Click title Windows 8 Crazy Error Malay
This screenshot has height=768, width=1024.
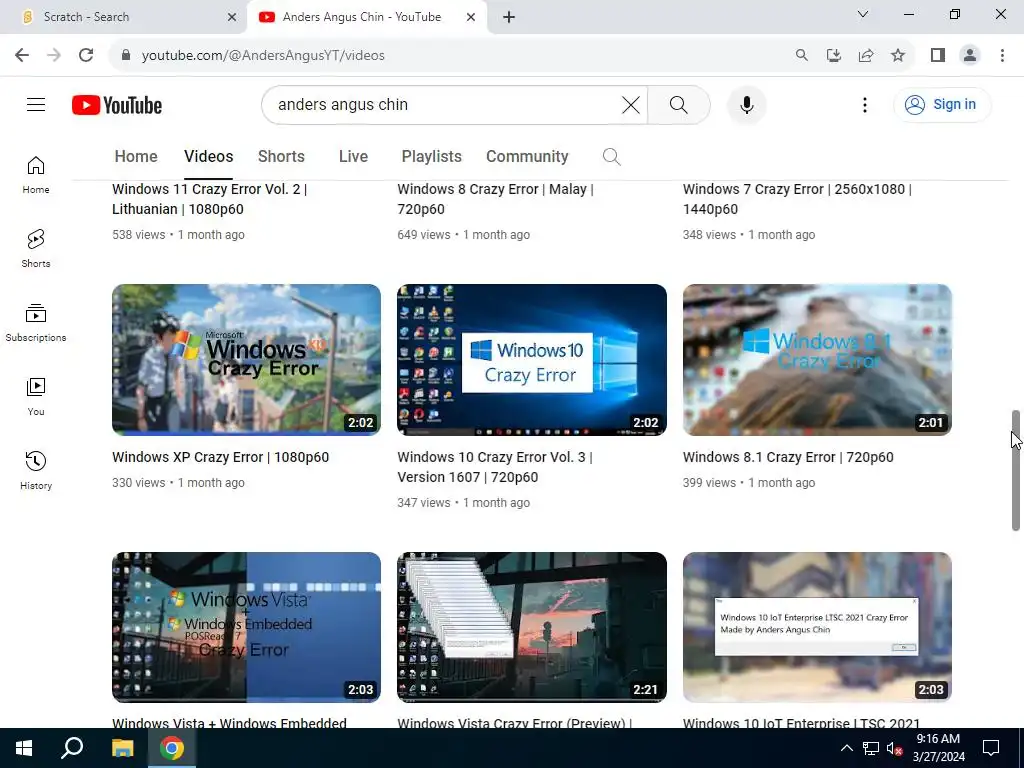point(496,199)
